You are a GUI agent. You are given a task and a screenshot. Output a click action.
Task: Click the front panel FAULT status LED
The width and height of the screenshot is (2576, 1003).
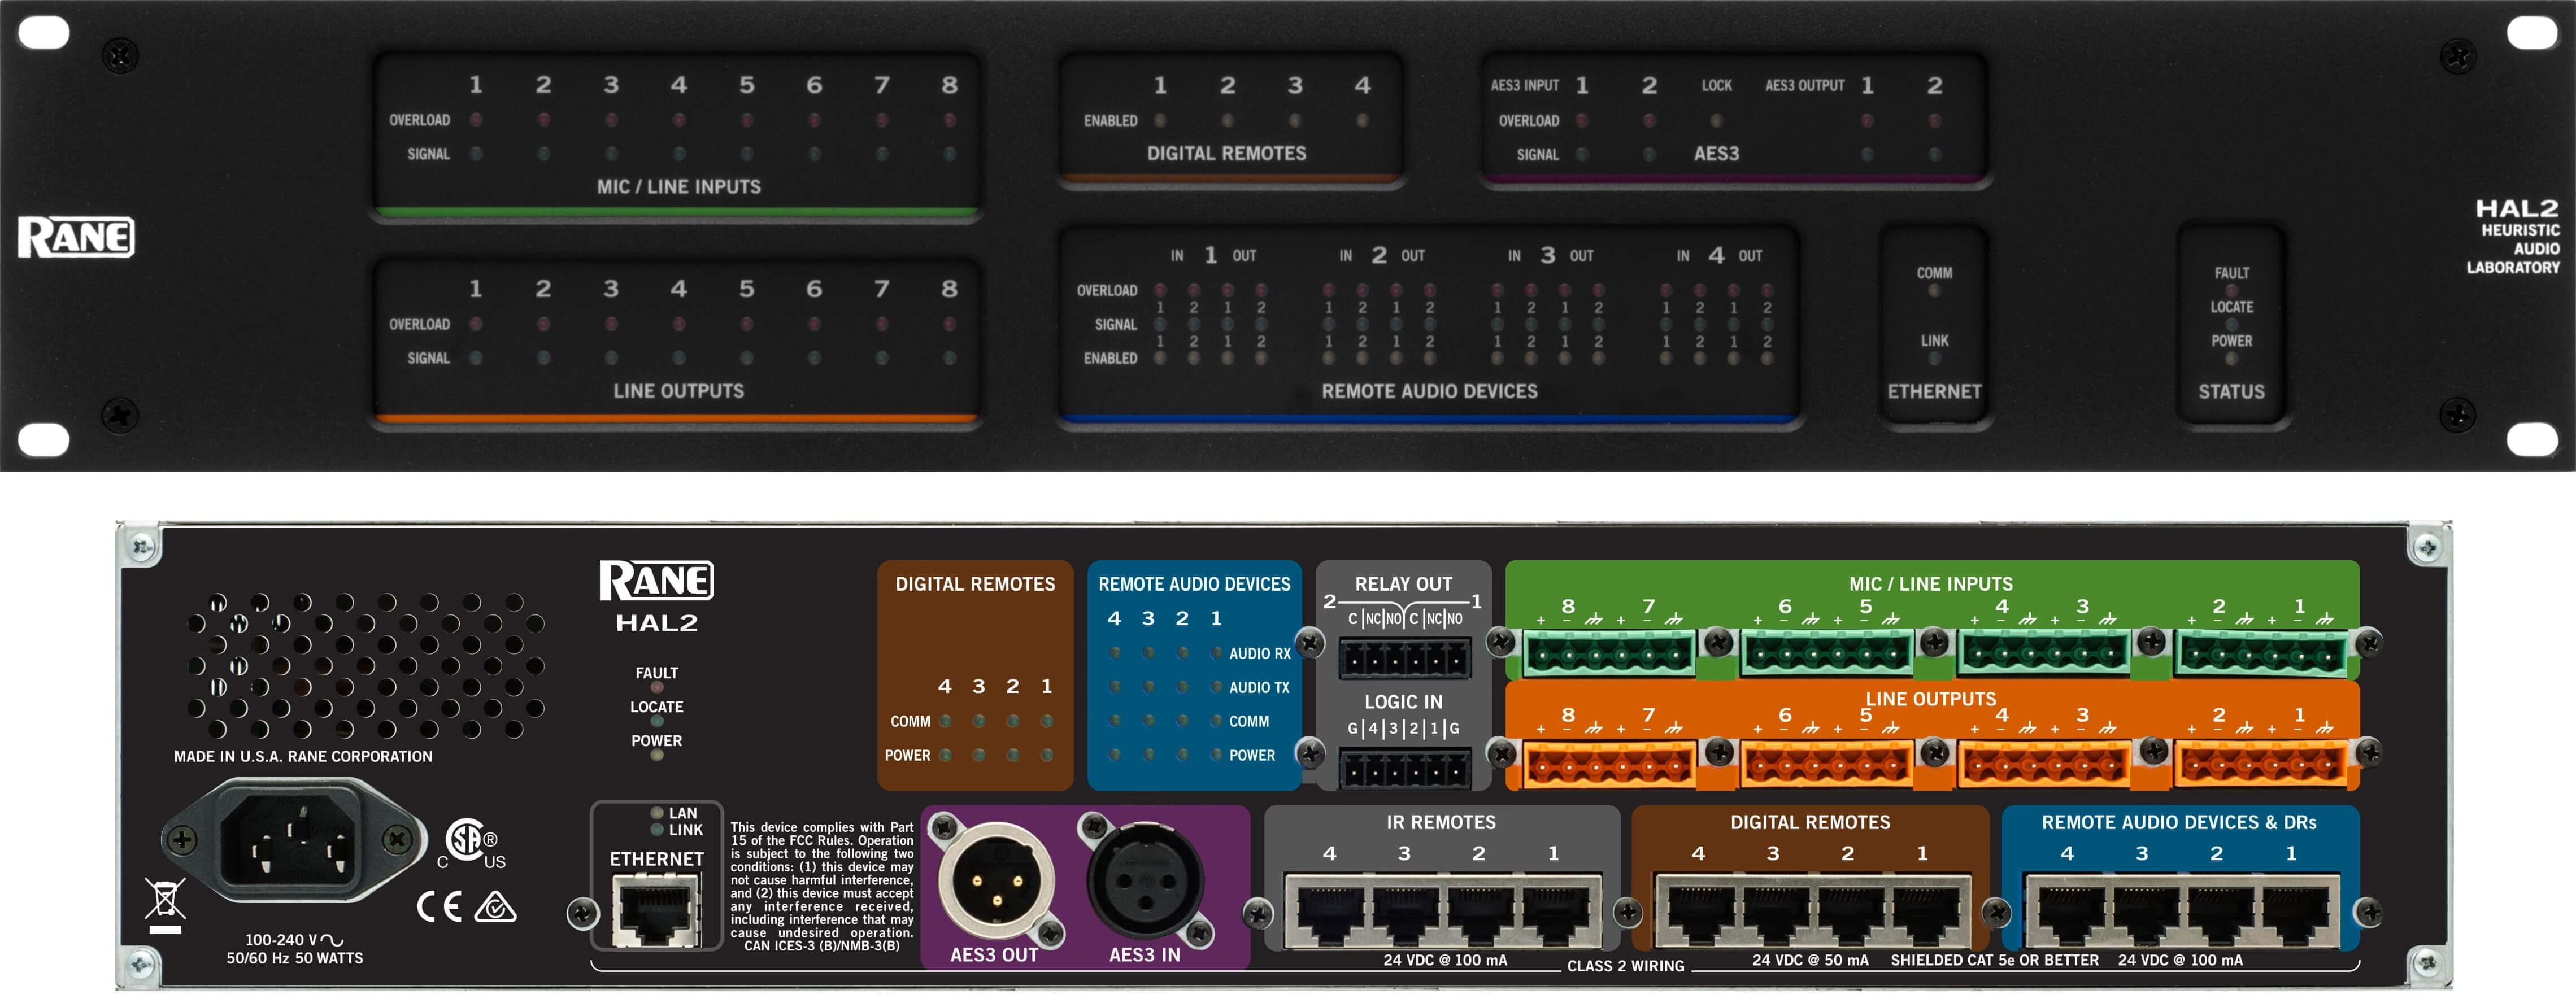pos(2231,290)
